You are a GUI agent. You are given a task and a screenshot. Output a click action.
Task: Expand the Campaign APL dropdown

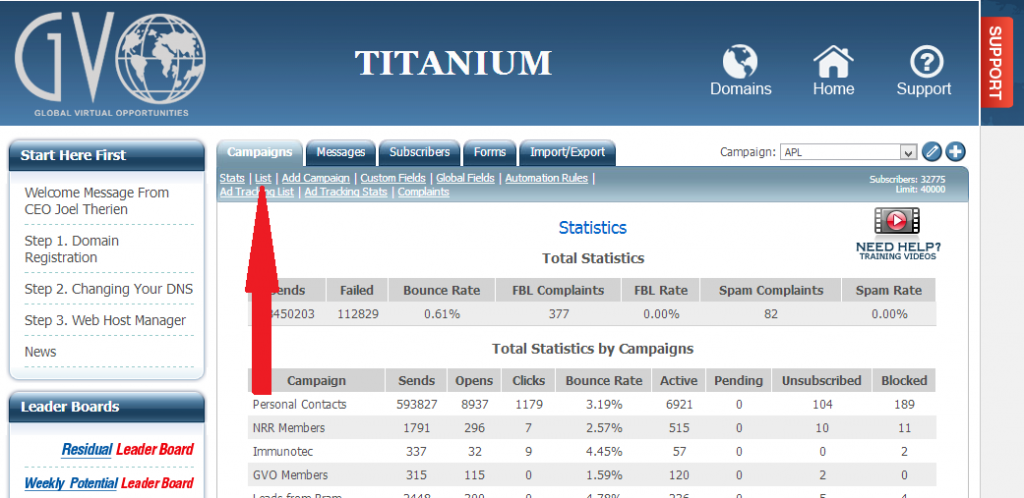pos(907,152)
